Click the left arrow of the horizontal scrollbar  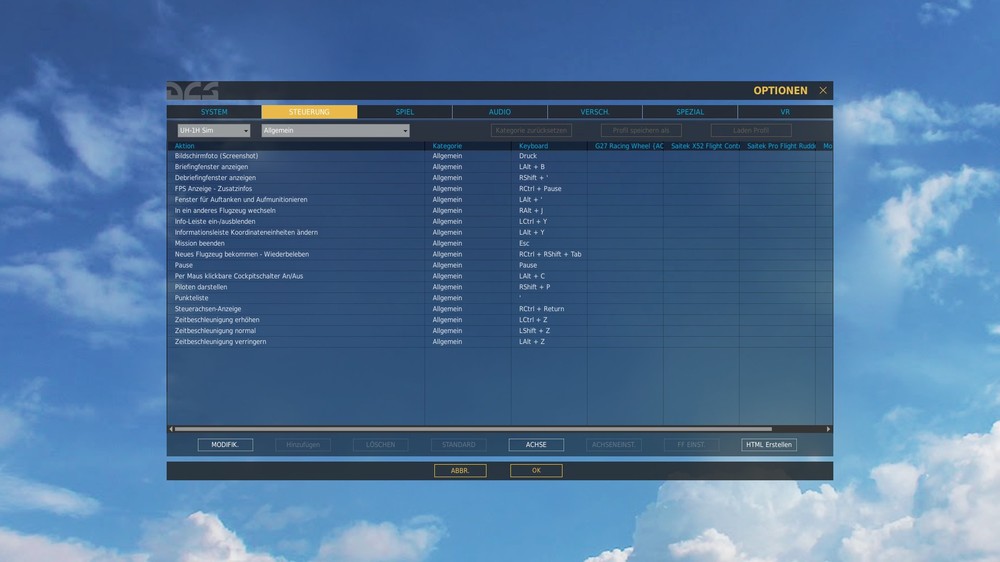(171, 429)
